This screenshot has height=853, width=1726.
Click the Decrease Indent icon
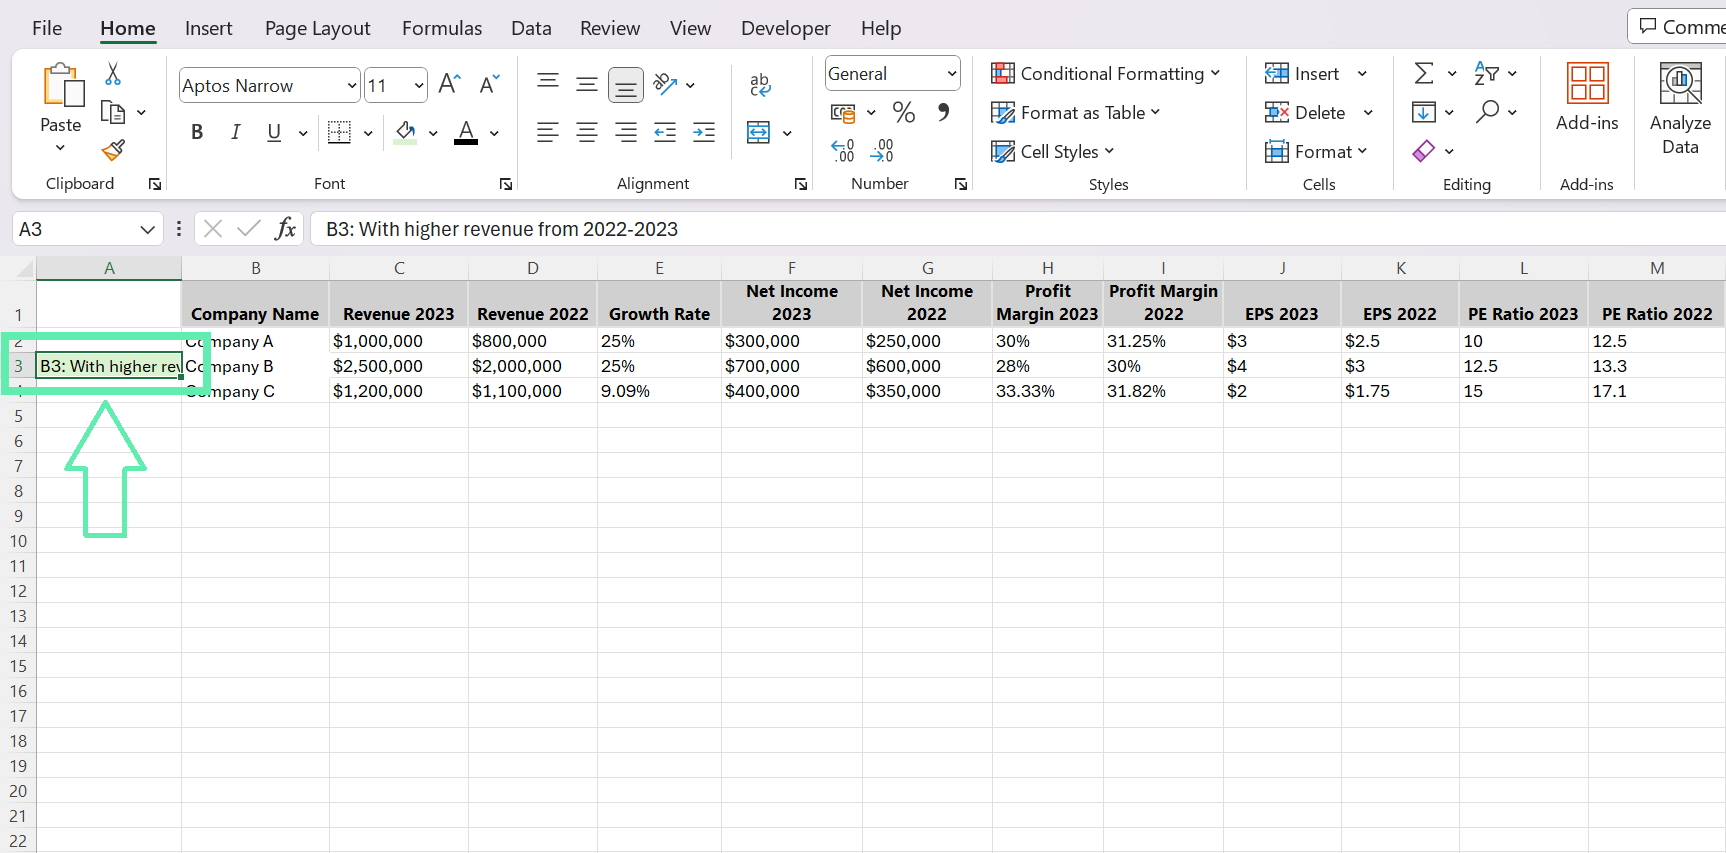665,132
